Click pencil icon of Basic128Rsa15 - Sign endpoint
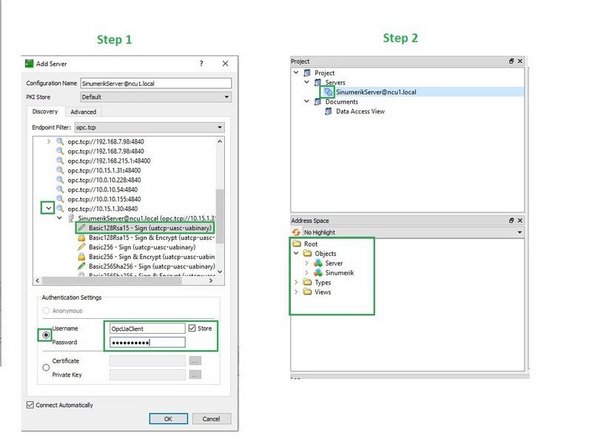Screen dimensions: 592x444 tap(82, 228)
